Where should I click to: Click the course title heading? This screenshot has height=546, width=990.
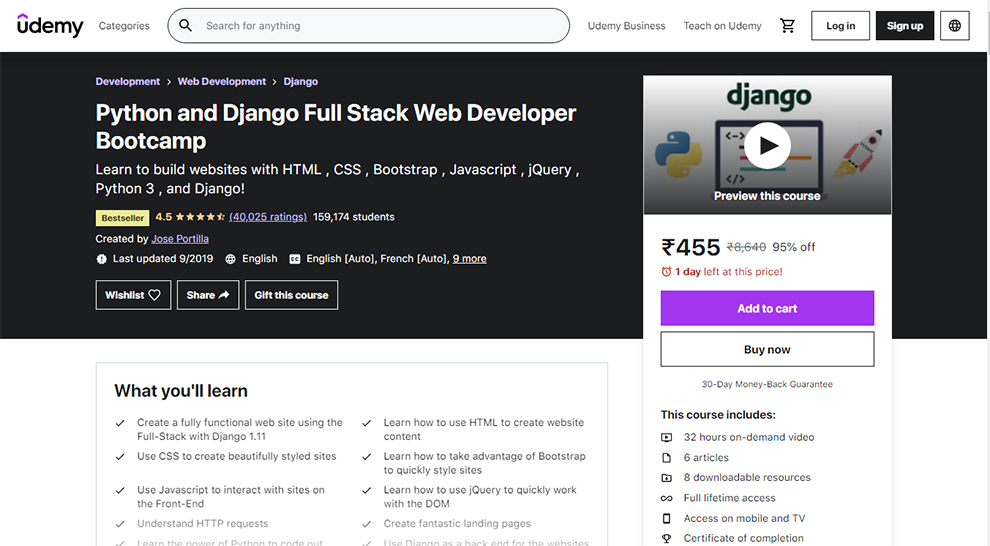click(336, 126)
